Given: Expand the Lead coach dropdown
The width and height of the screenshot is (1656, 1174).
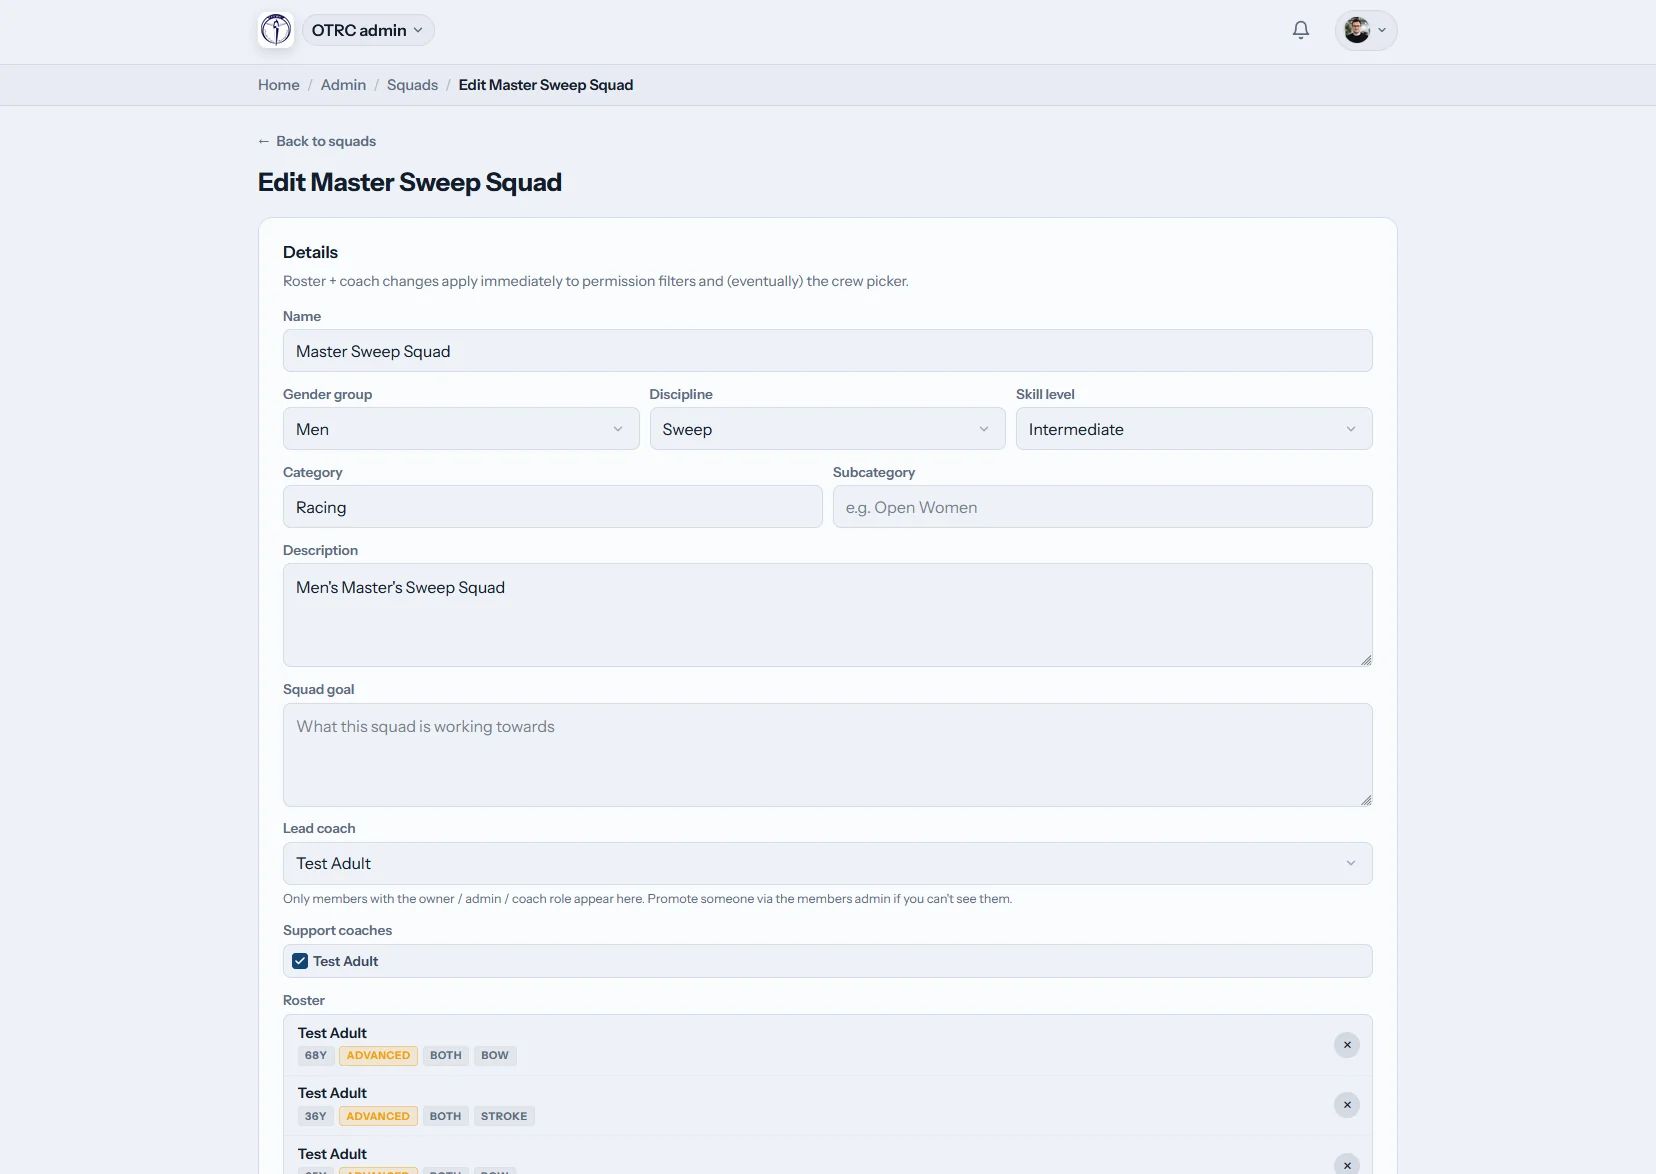Looking at the screenshot, I should pos(827,863).
